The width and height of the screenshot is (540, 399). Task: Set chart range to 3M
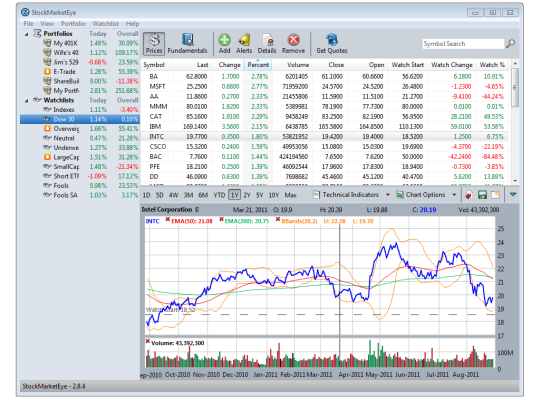(188, 195)
